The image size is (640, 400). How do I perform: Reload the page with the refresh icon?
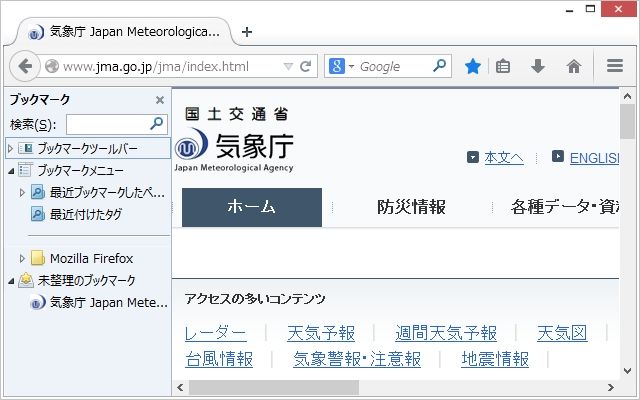(x=305, y=66)
